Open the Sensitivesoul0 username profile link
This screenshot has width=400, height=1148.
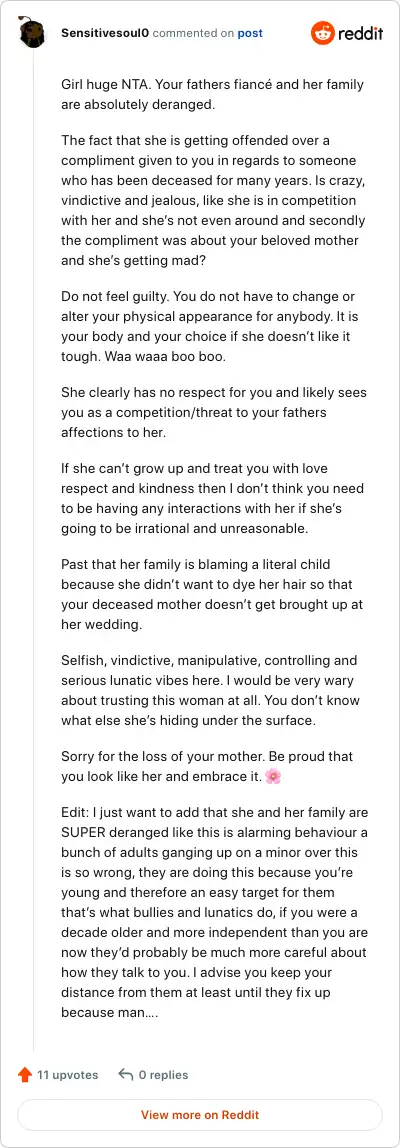[105, 33]
